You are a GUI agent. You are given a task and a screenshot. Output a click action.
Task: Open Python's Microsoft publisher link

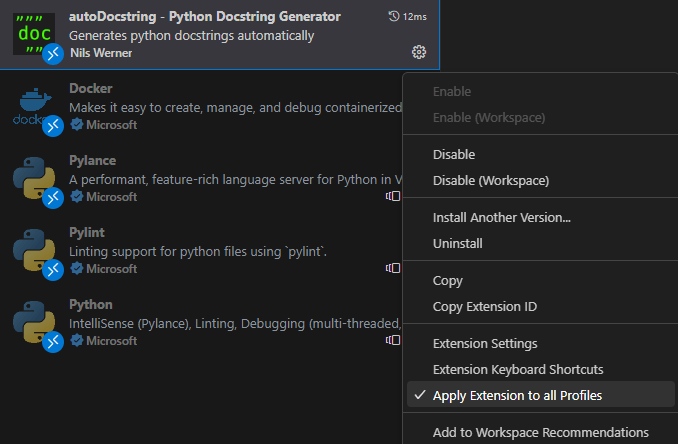[x=111, y=341]
